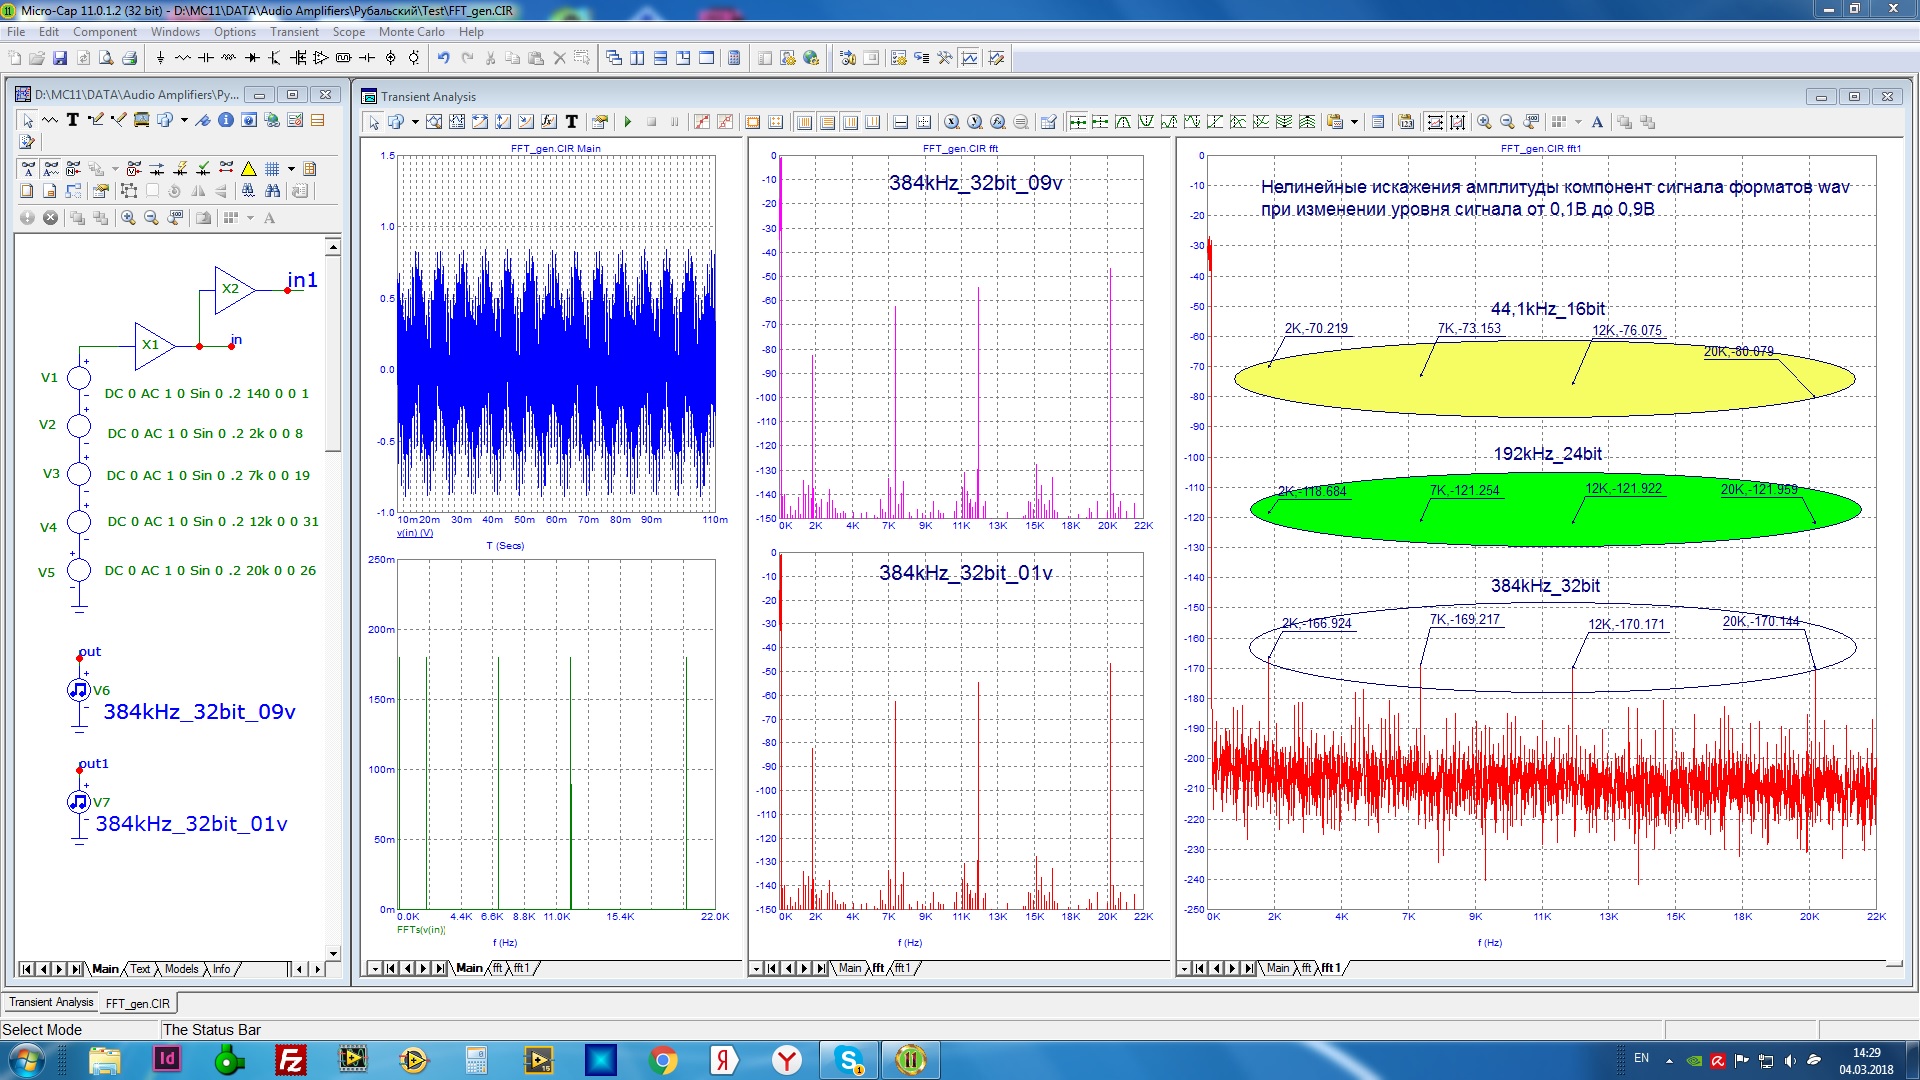This screenshot has height=1080, width=1920.
Task: Click schematic scrollbar up arrow
Action: [x=333, y=246]
